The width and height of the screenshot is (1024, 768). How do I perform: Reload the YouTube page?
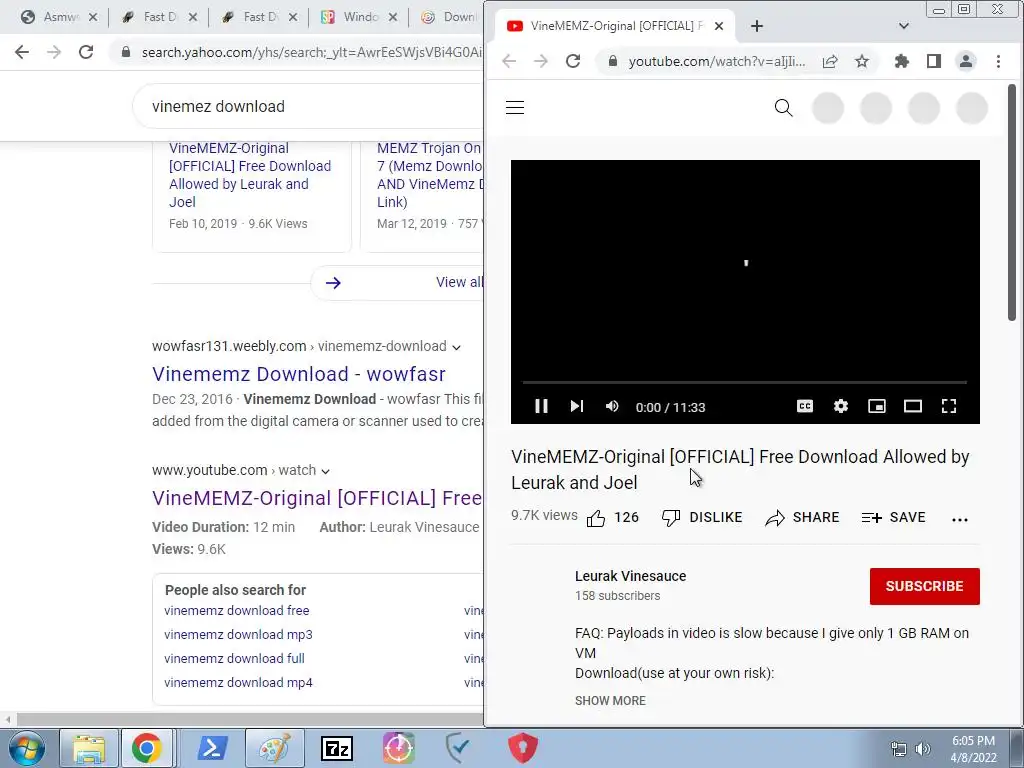573,61
